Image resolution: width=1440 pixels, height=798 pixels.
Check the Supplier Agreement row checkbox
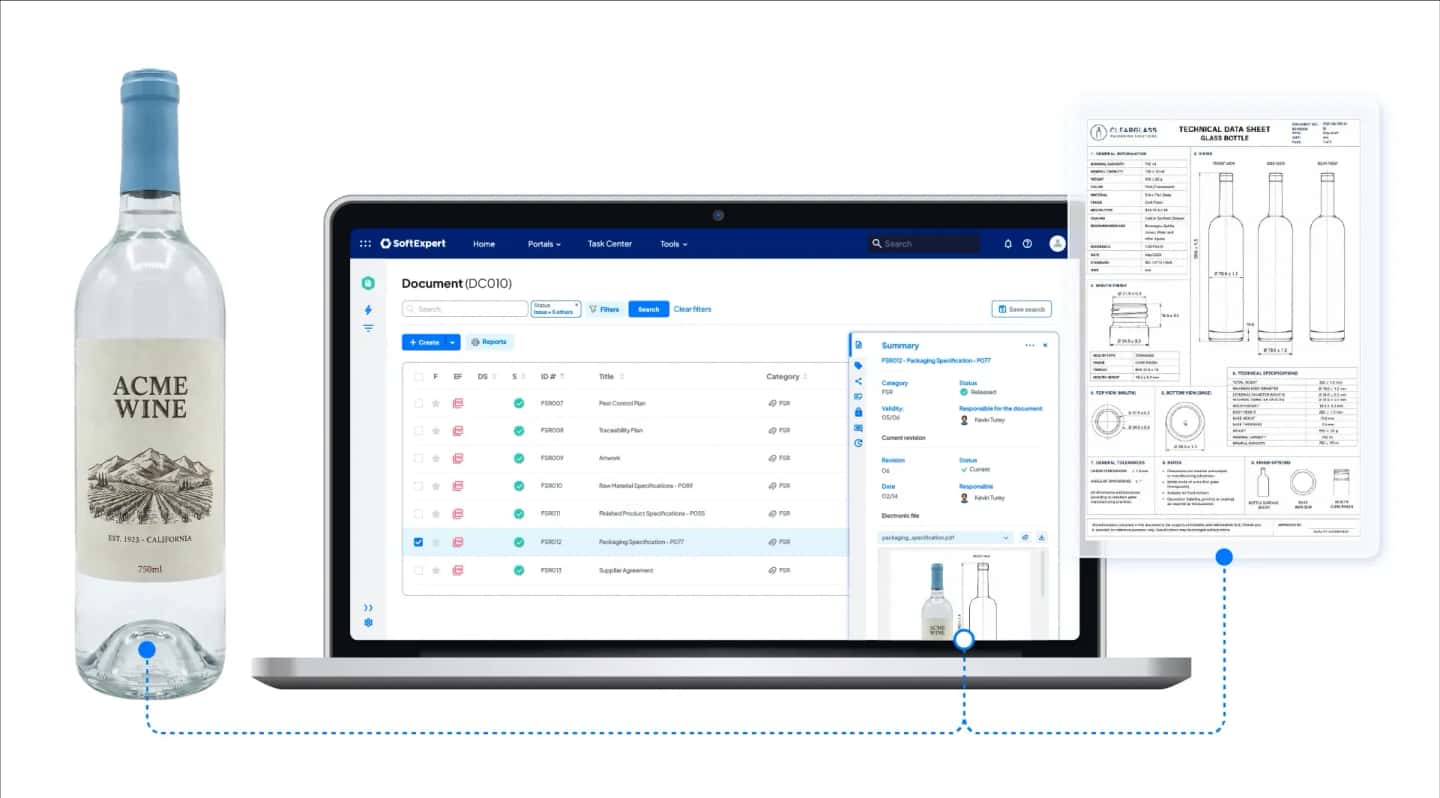(418, 570)
